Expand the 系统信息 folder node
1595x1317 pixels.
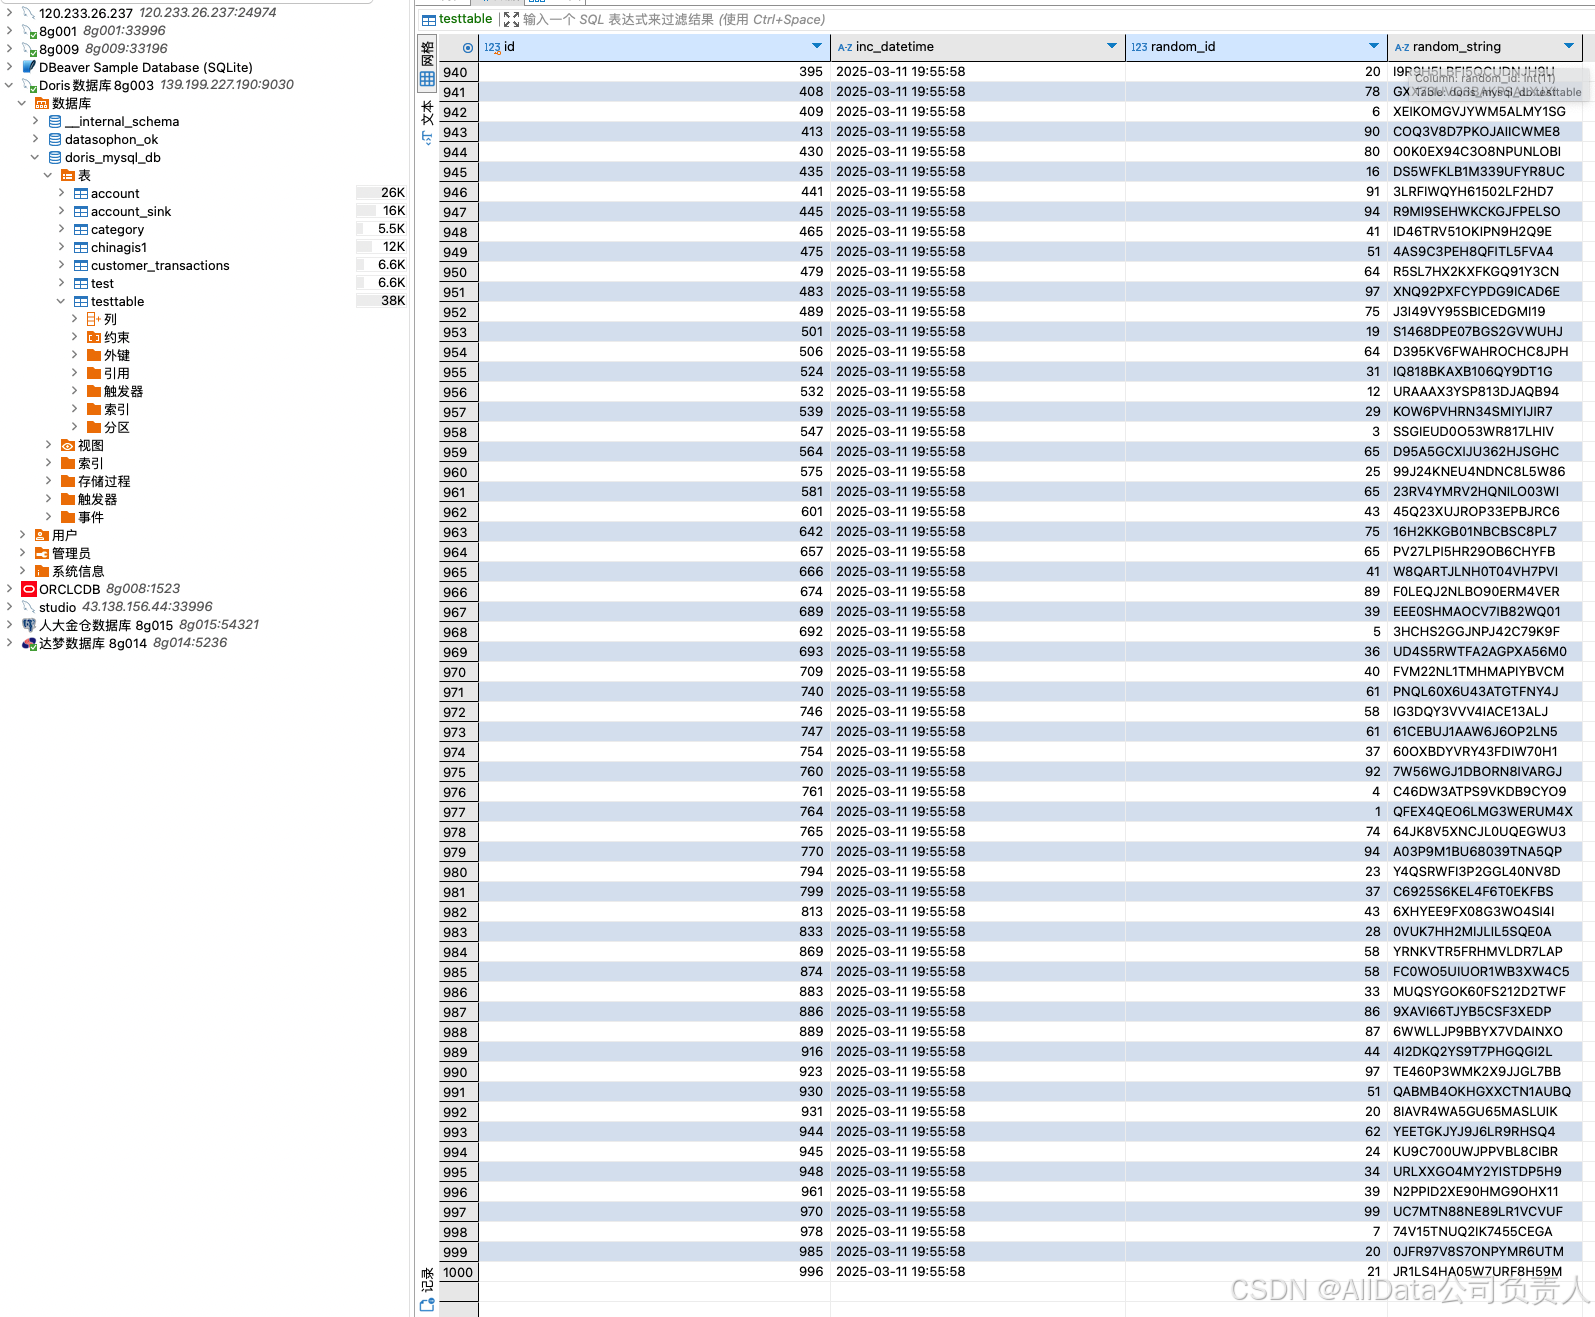point(22,572)
